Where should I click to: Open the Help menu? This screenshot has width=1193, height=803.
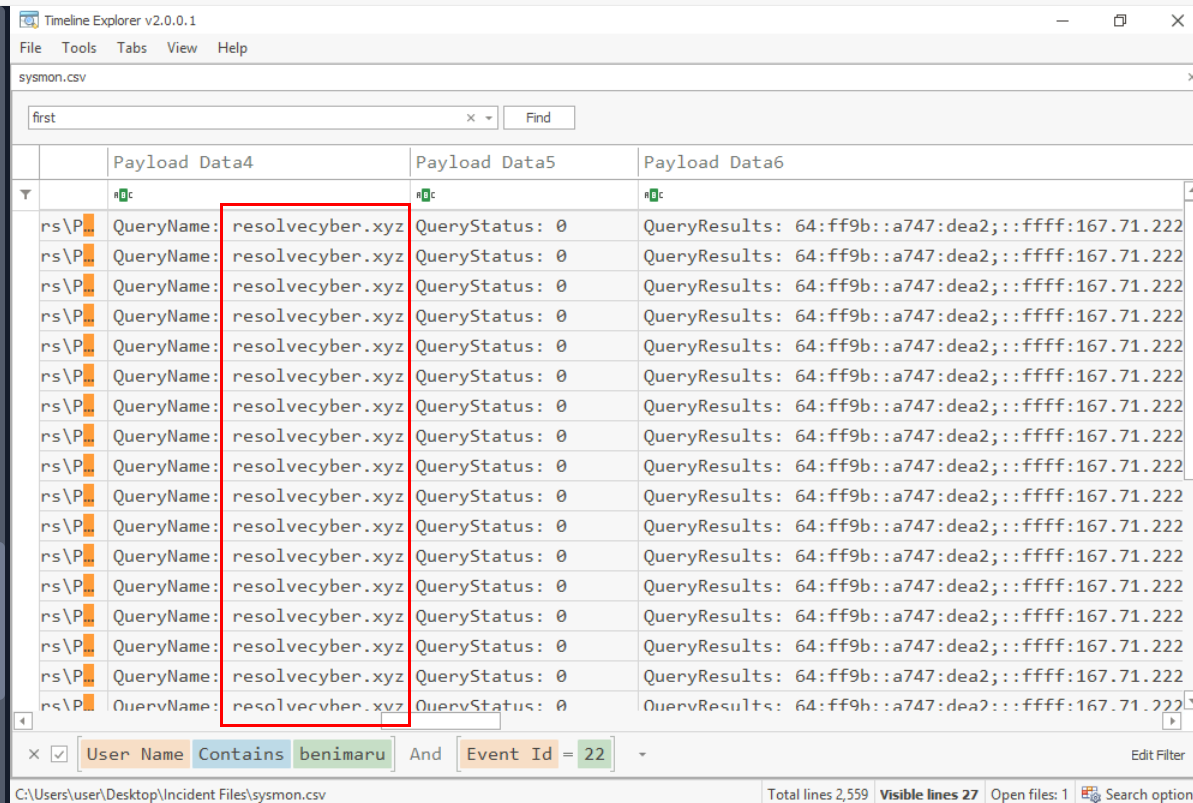click(x=232, y=48)
